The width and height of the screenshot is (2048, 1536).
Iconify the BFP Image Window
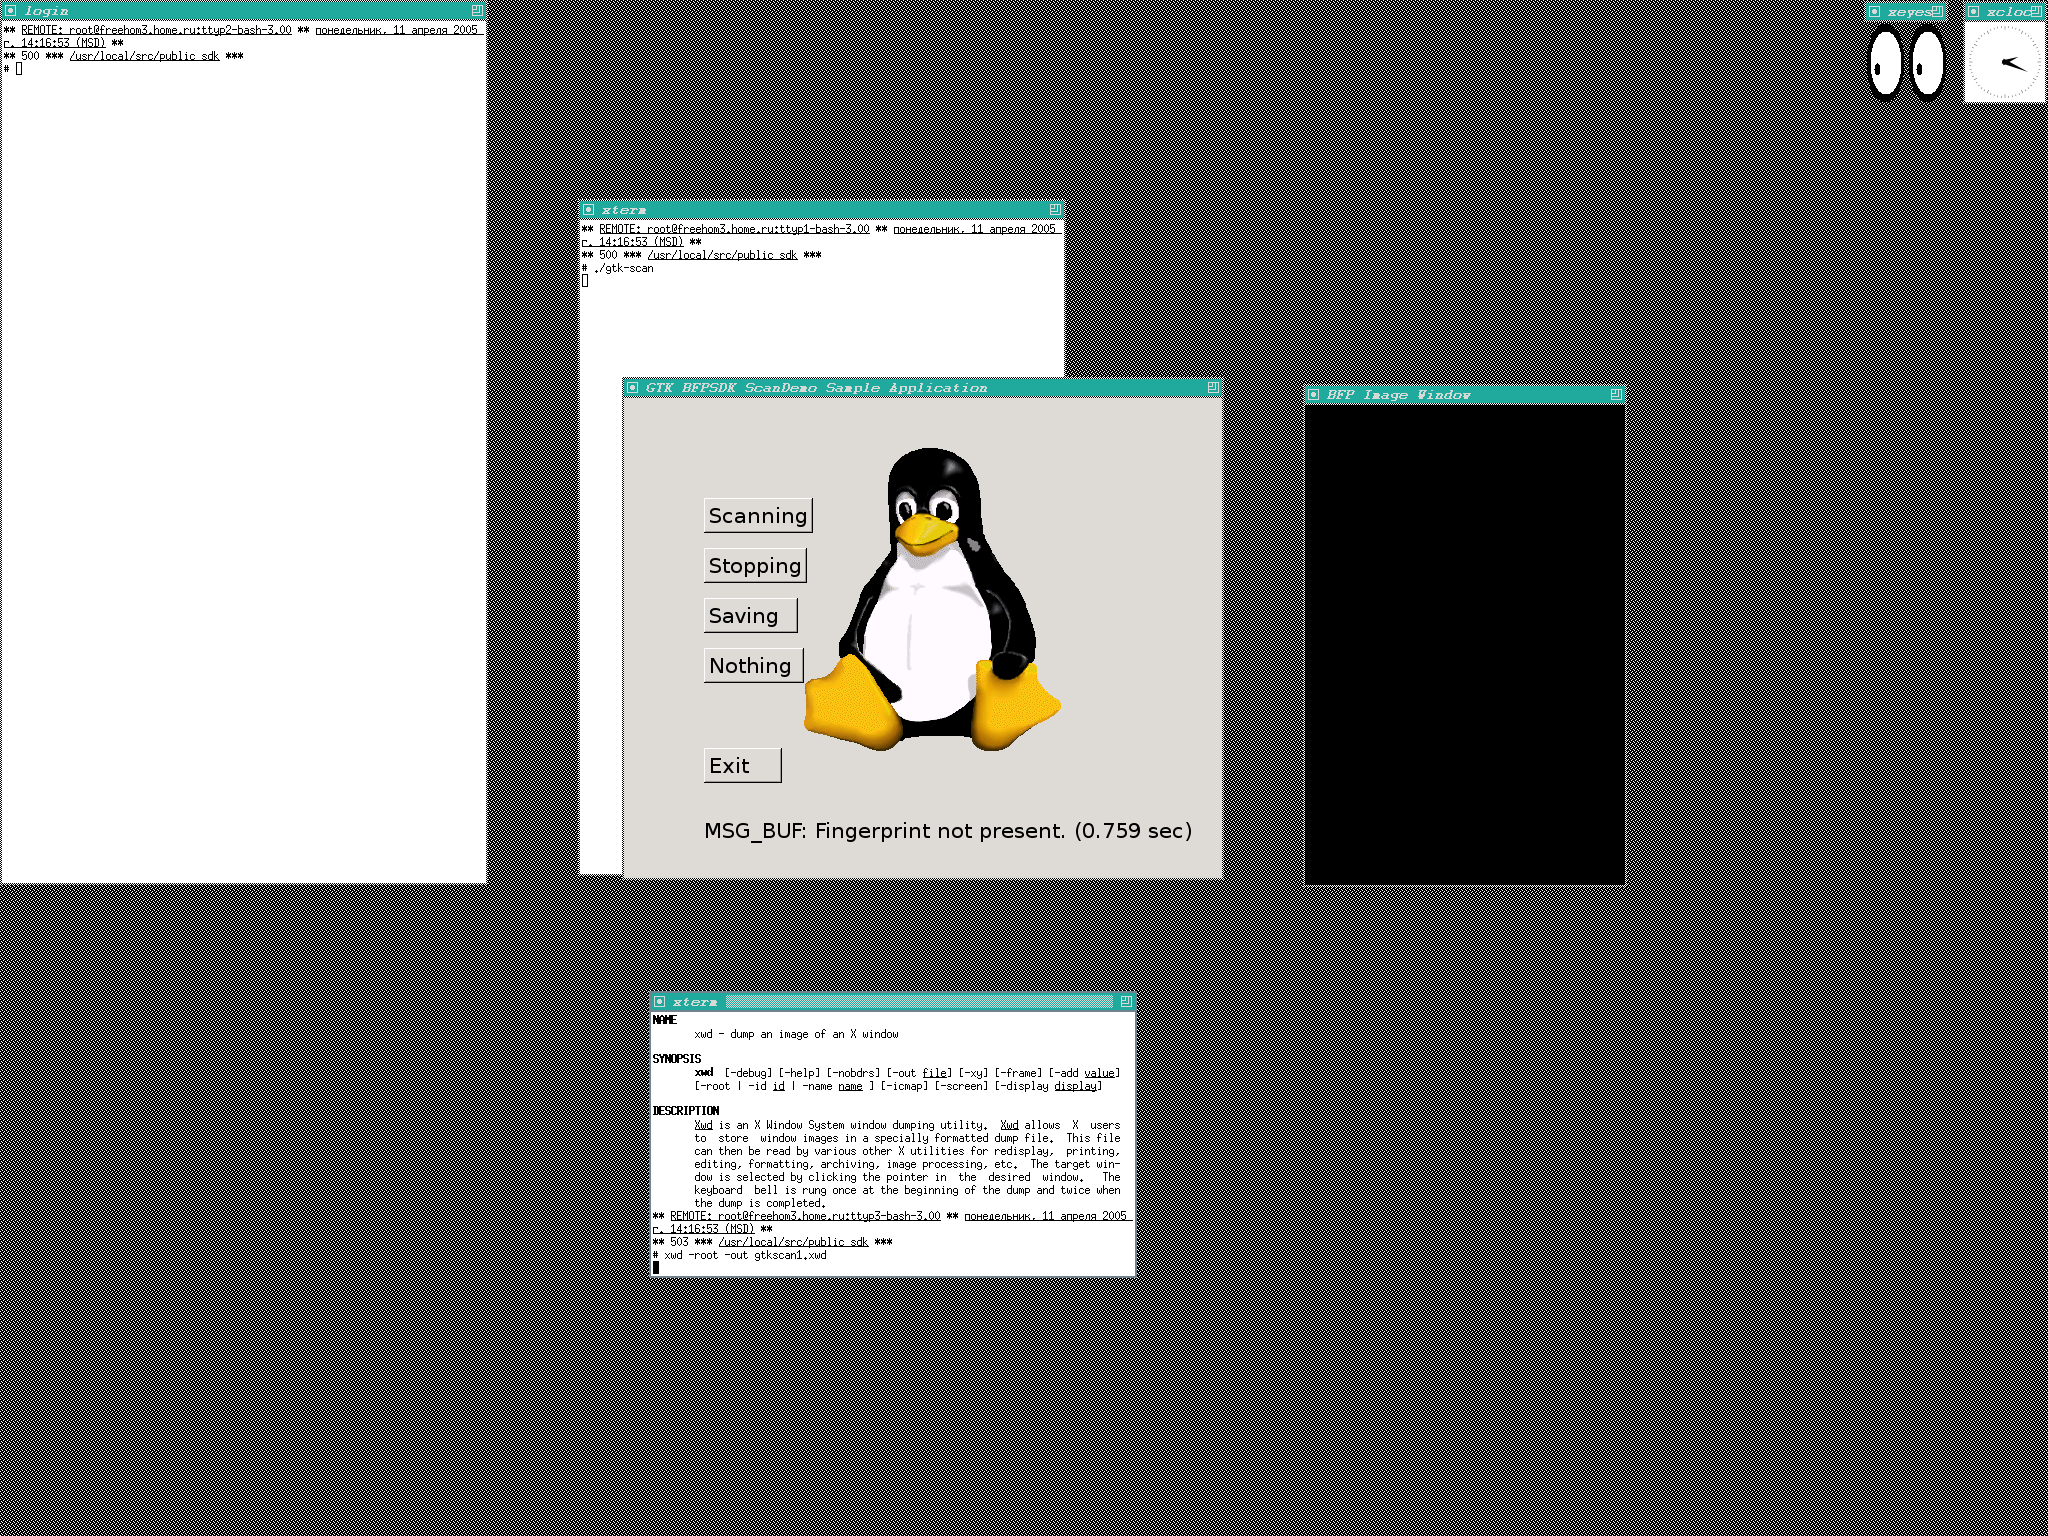tap(1313, 395)
